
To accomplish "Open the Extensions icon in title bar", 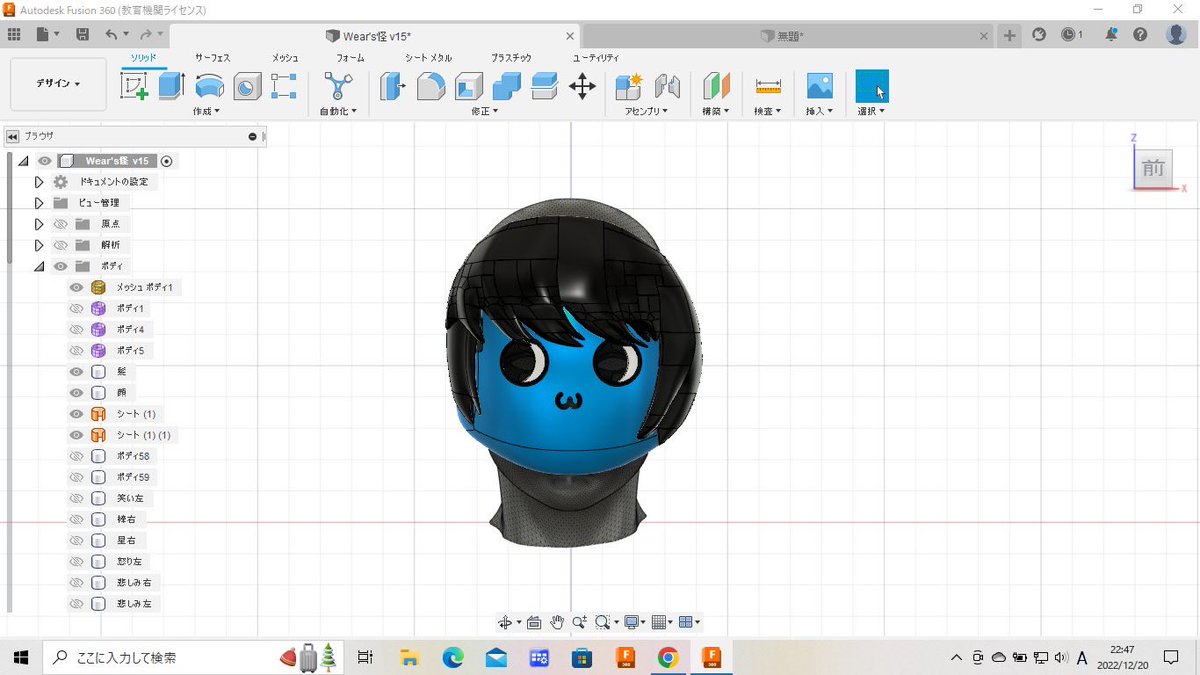I will [x=1039, y=34].
